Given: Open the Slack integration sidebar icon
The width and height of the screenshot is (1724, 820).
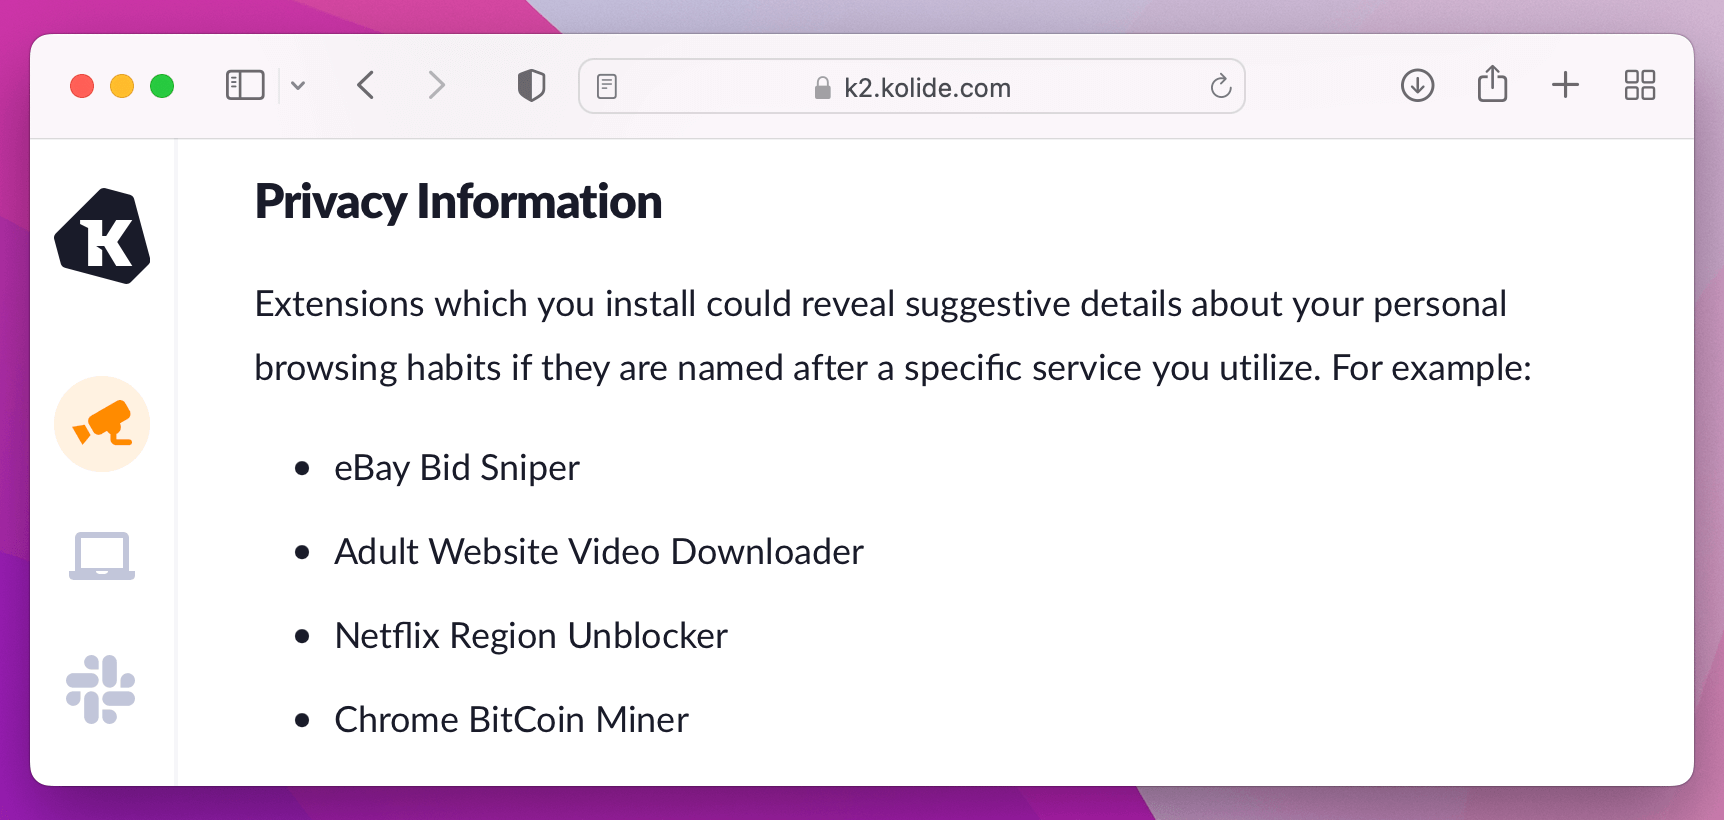Looking at the screenshot, I should 101,688.
